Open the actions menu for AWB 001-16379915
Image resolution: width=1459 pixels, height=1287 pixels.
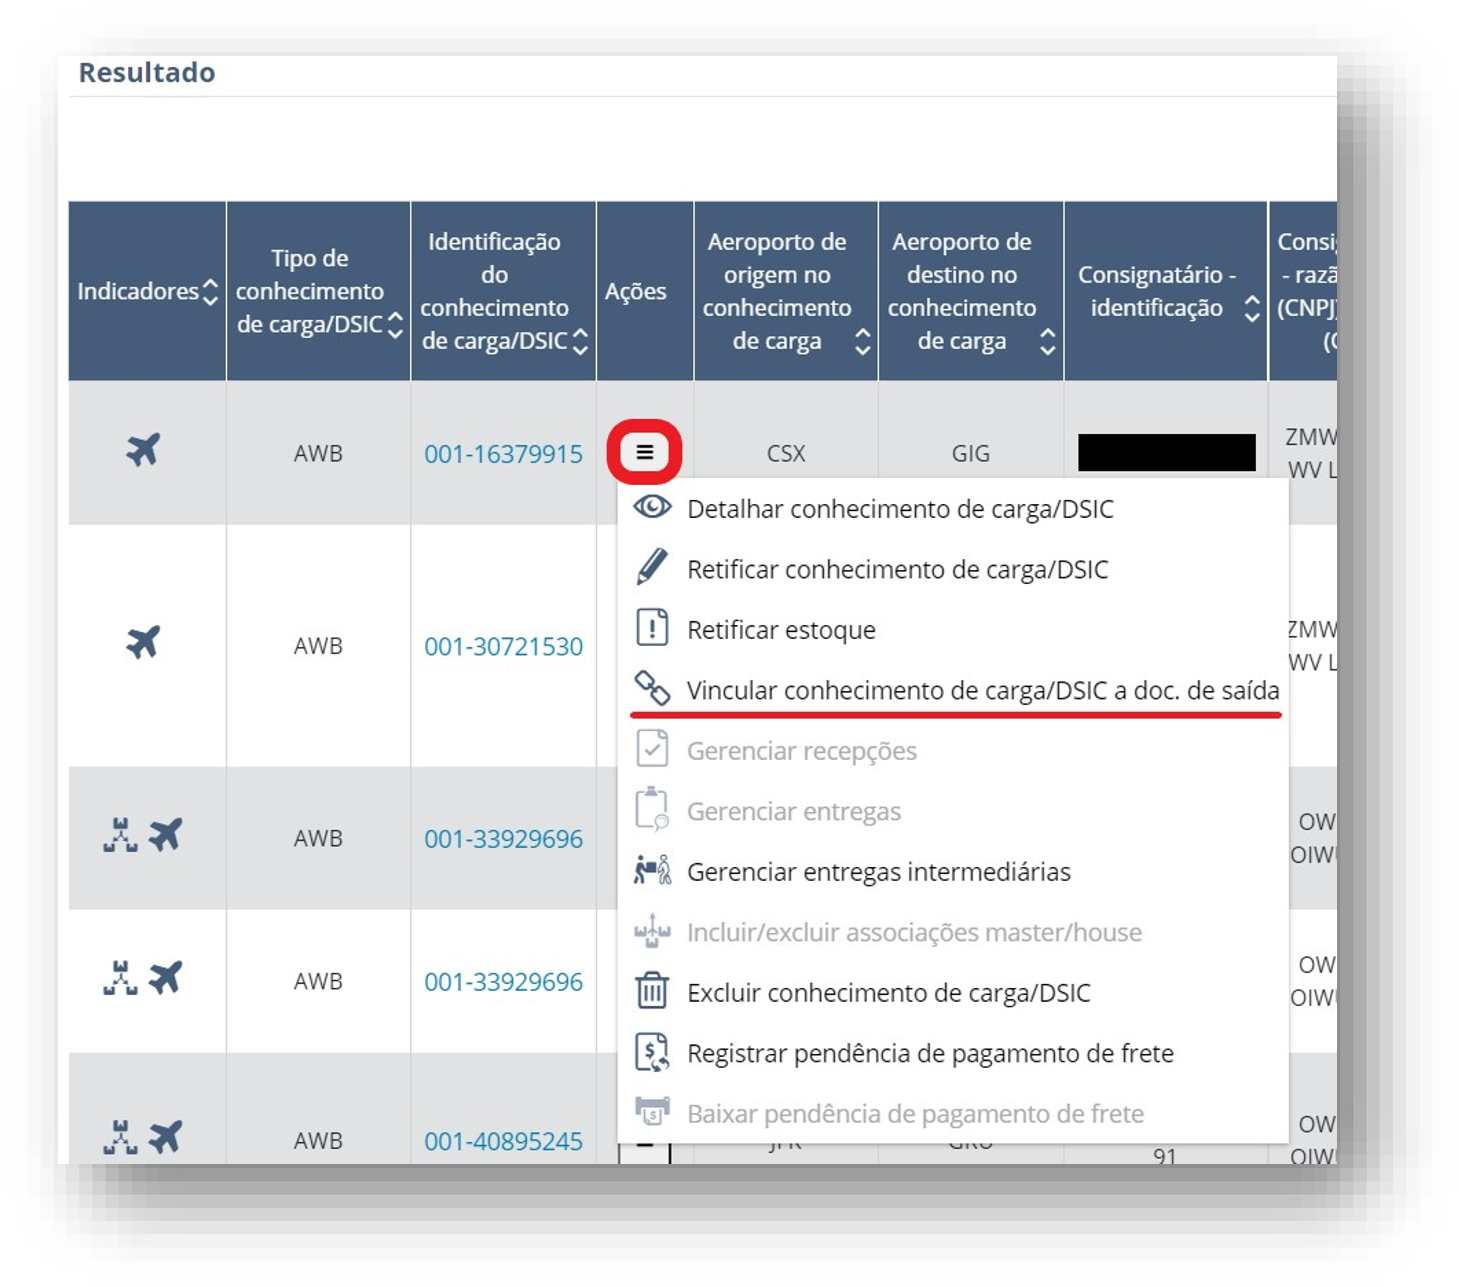point(645,453)
